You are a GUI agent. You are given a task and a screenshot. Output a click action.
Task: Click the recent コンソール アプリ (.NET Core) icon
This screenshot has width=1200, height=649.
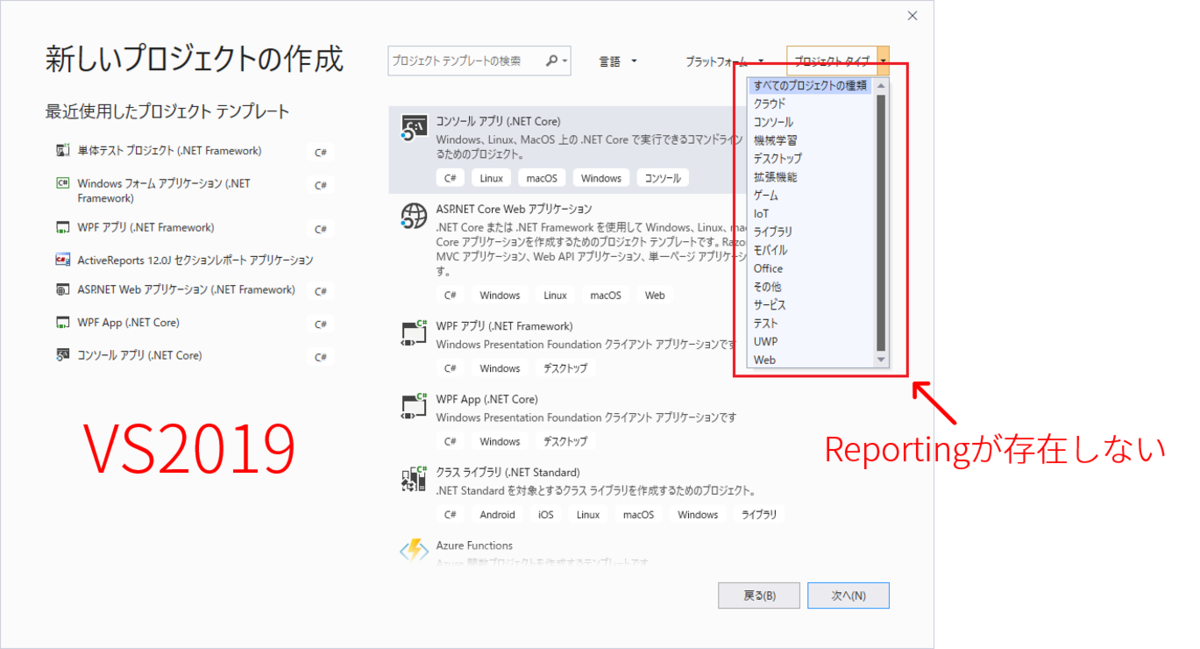tap(62, 355)
